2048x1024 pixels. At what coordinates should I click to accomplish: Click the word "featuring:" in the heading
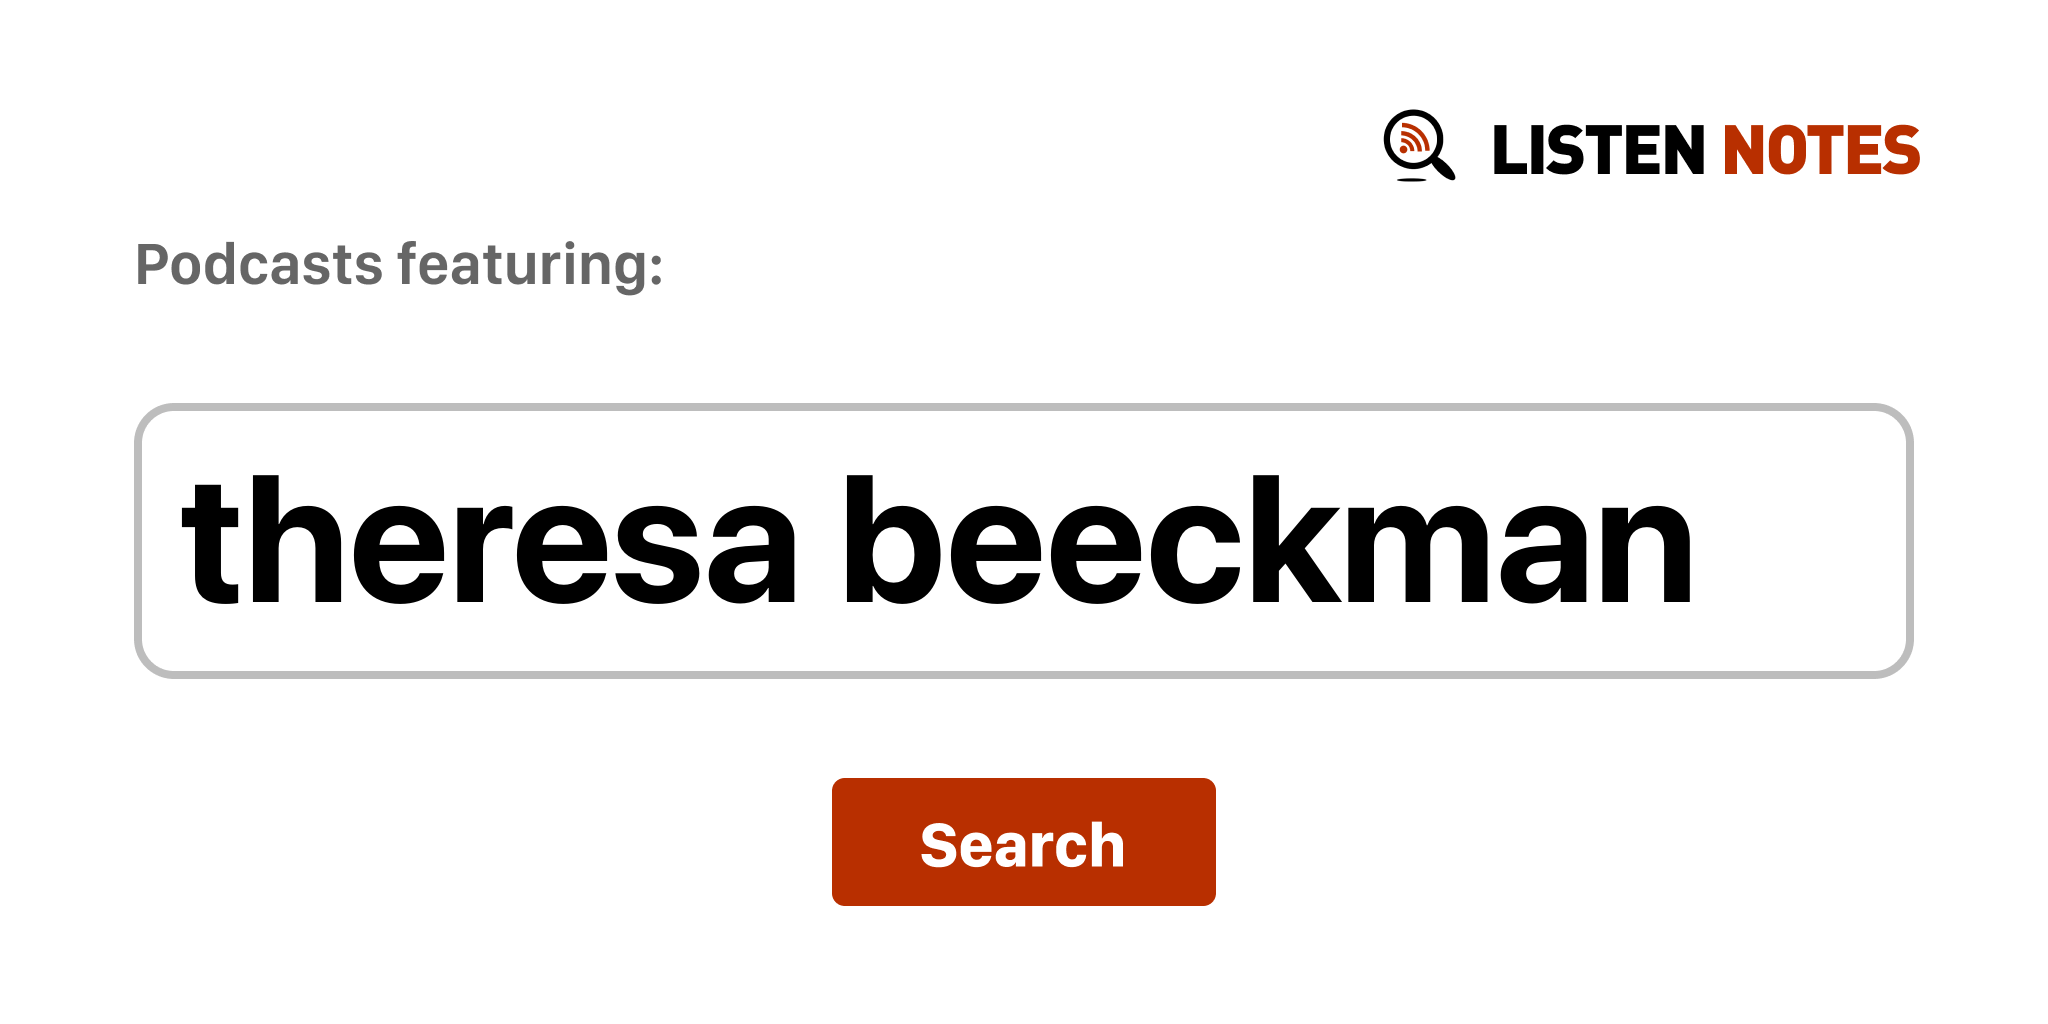[x=530, y=265]
